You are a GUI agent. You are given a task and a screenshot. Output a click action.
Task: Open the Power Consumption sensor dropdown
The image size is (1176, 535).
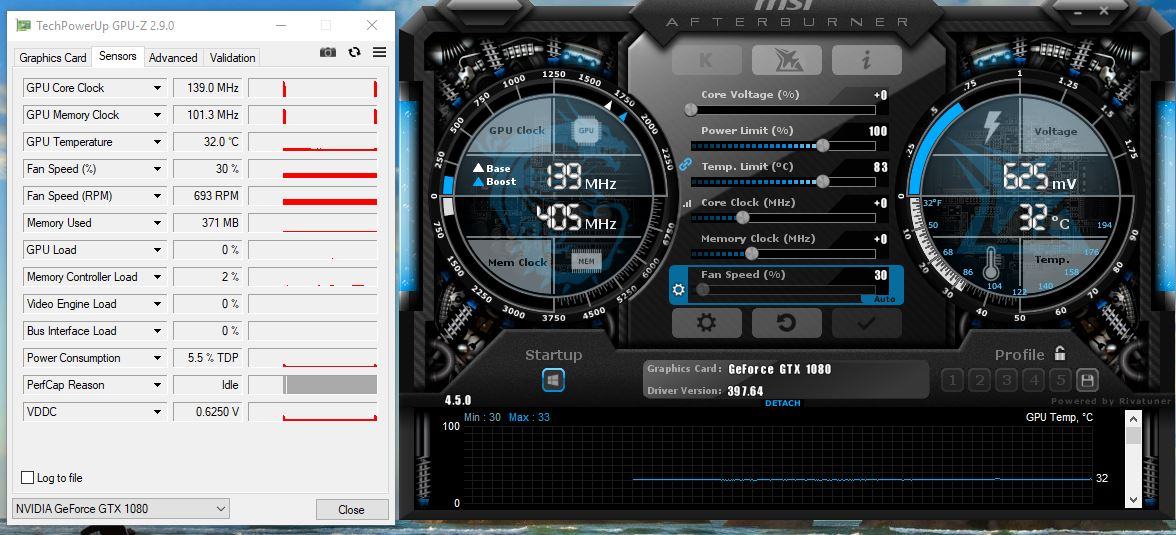click(x=158, y=358)
